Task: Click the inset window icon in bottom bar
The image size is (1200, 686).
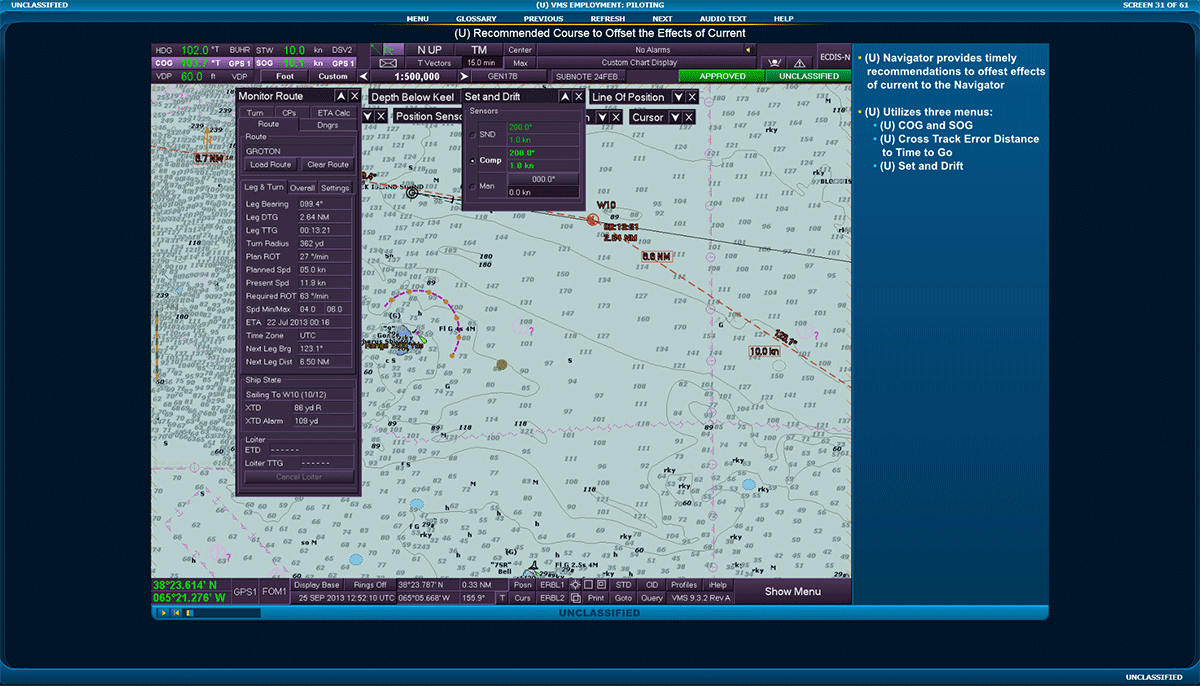Action: point(601,584)
